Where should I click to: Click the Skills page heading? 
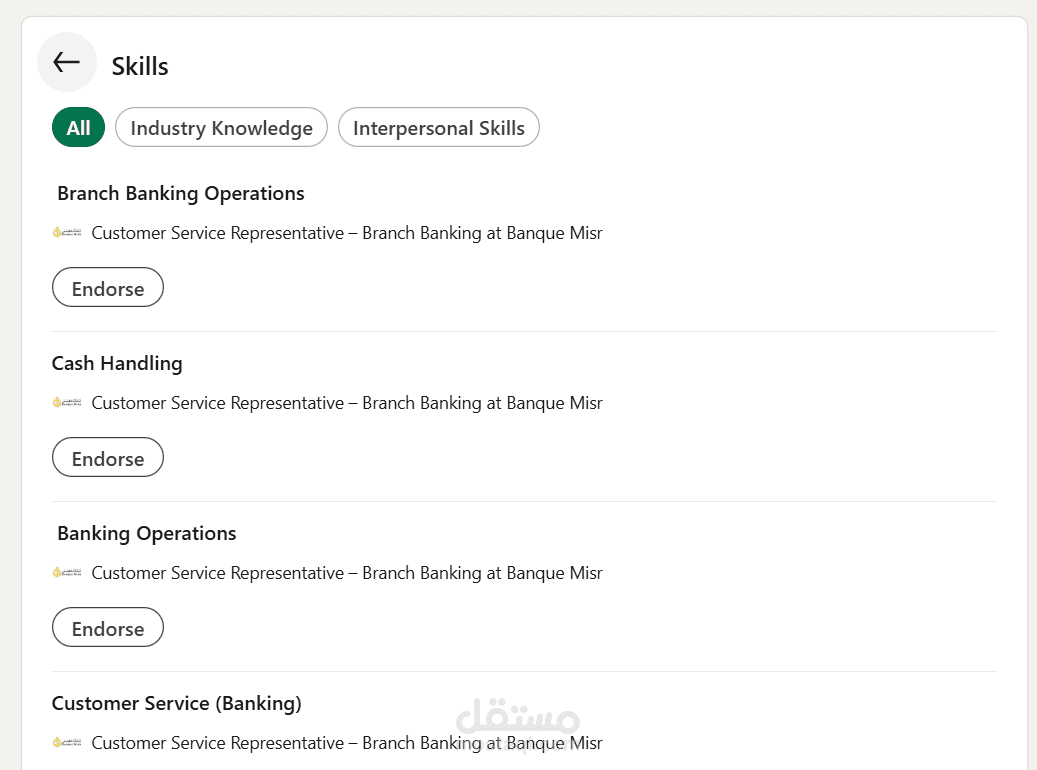pyautogui.click(x=140, y=66)
